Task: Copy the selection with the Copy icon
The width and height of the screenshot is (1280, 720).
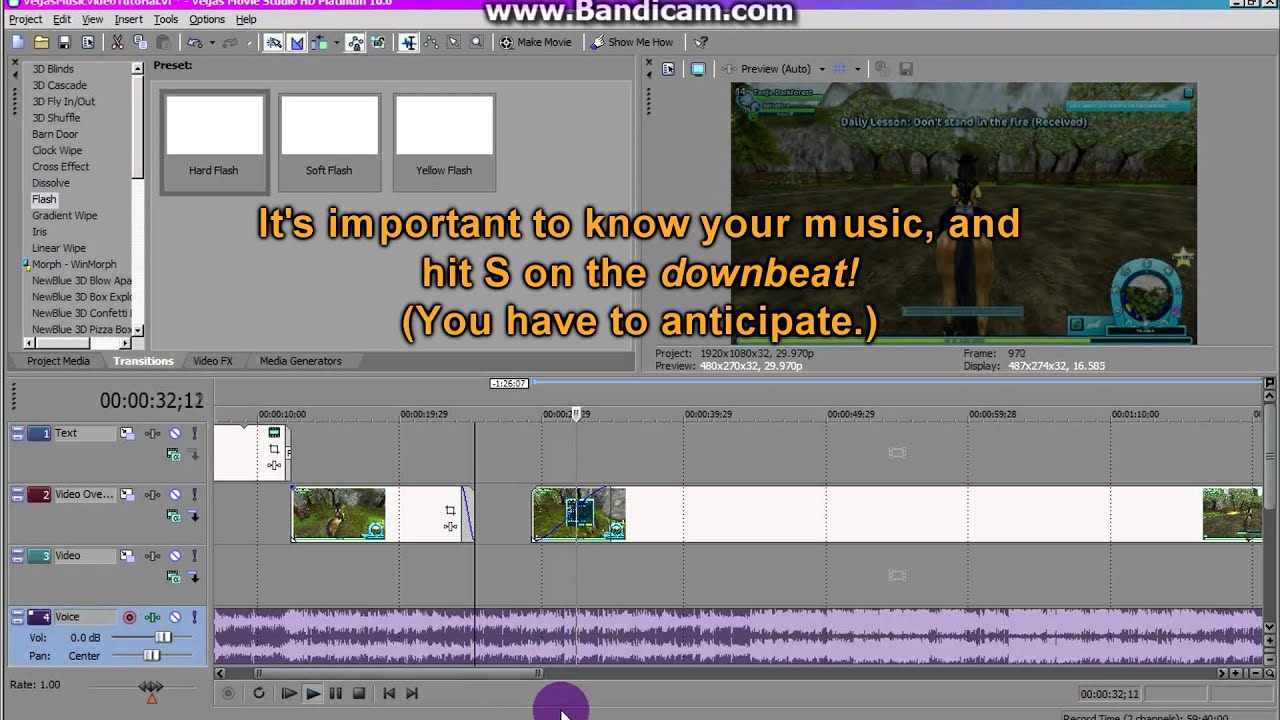Action: click(x=140, y=42)
